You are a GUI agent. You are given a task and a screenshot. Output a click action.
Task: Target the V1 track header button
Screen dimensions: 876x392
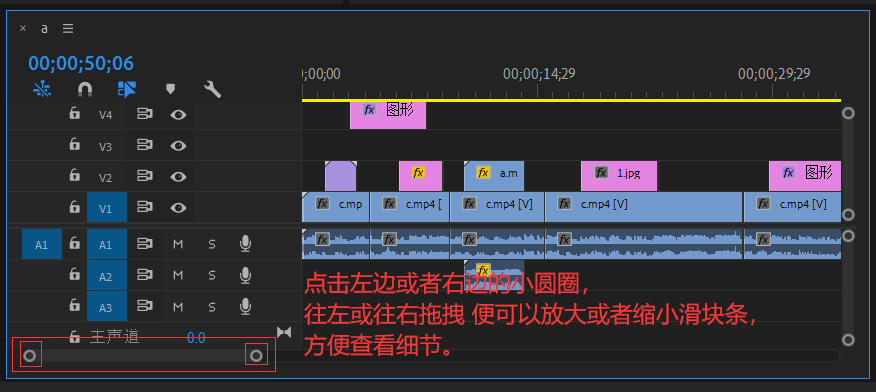(x=107, y=208)
